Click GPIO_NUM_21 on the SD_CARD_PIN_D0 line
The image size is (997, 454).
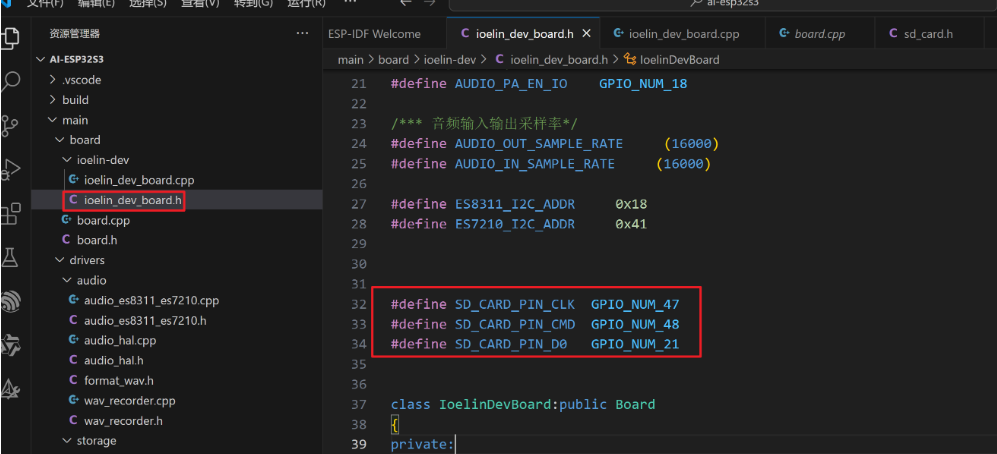pos(635,344)
